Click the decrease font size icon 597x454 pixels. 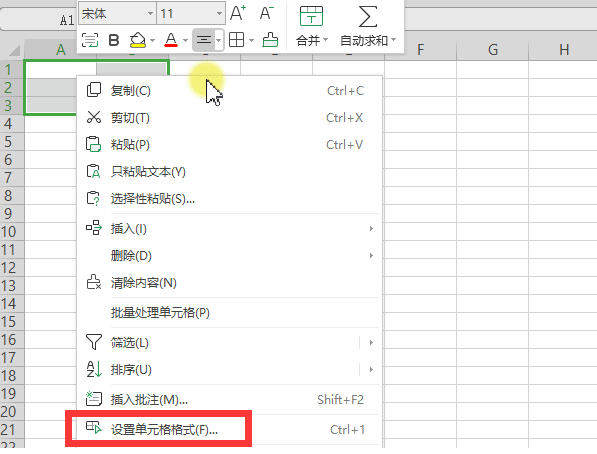click(x=267, y=13)
